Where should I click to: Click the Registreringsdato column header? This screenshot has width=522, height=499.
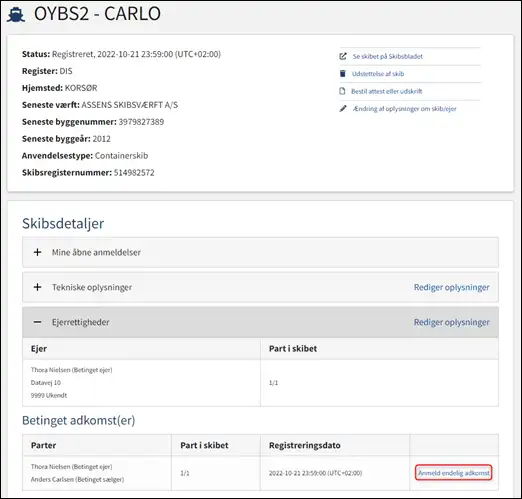pos(305,445)
